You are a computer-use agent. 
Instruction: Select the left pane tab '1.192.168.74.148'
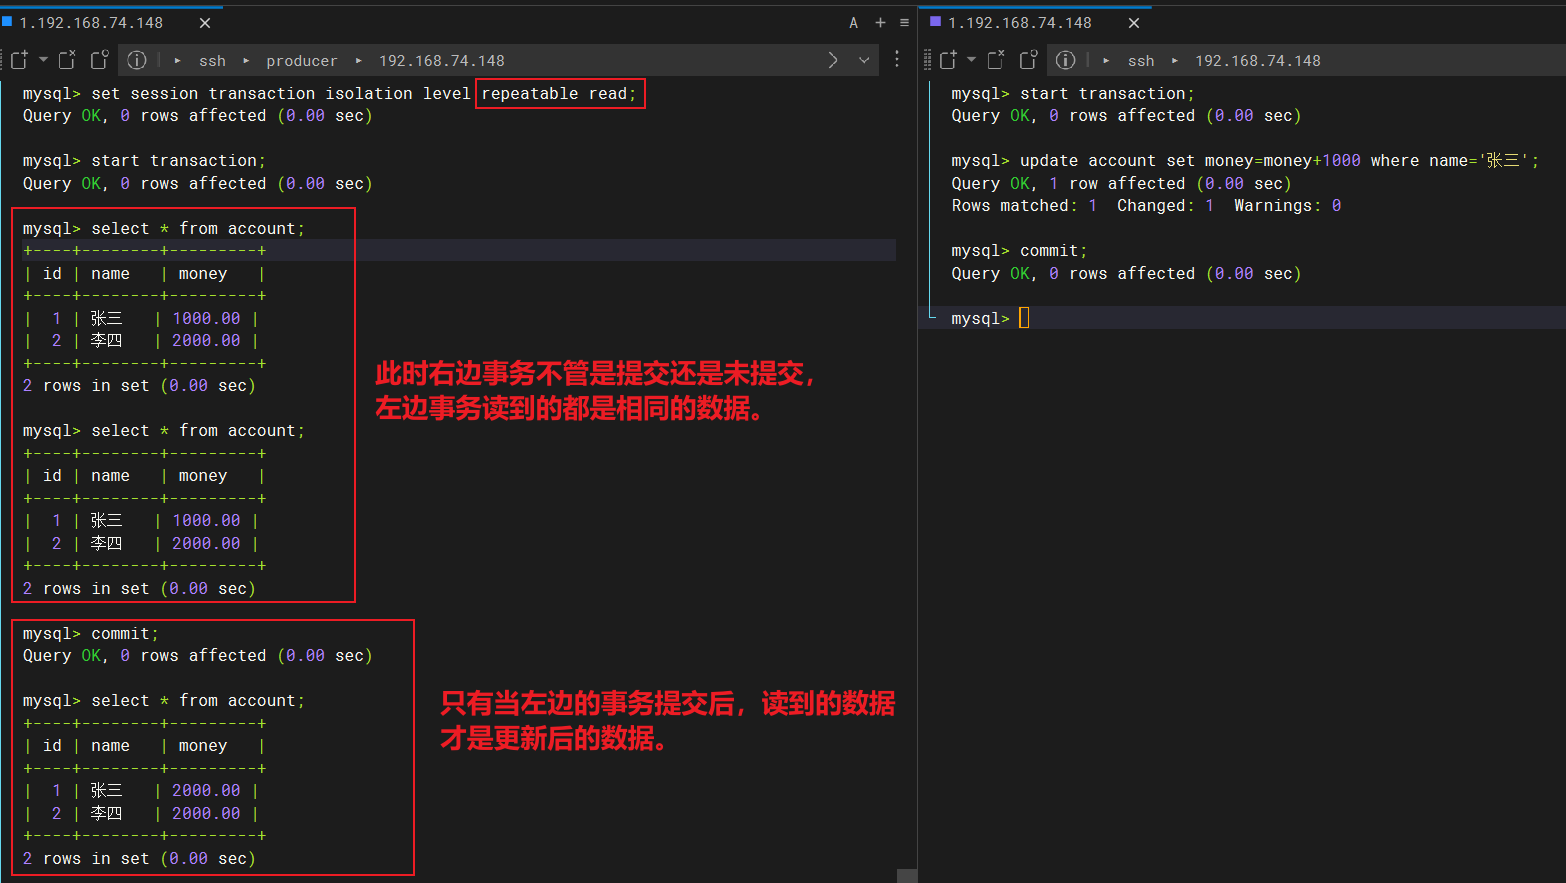point(91,23)
